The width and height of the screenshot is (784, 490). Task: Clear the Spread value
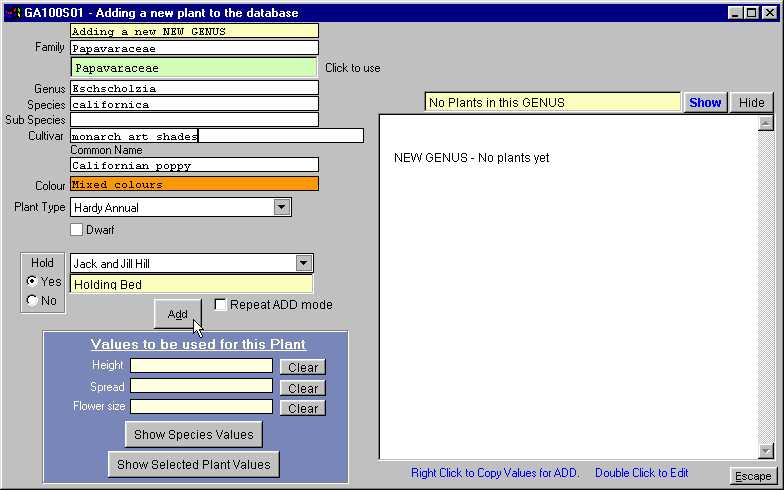tap(302, 388)
